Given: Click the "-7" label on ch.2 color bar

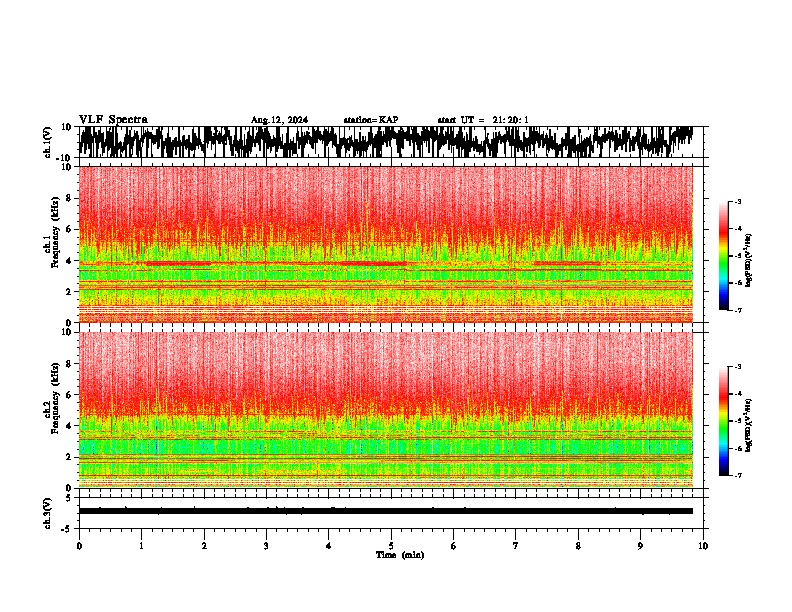Looking at the screenshot, I should point(737,475).
